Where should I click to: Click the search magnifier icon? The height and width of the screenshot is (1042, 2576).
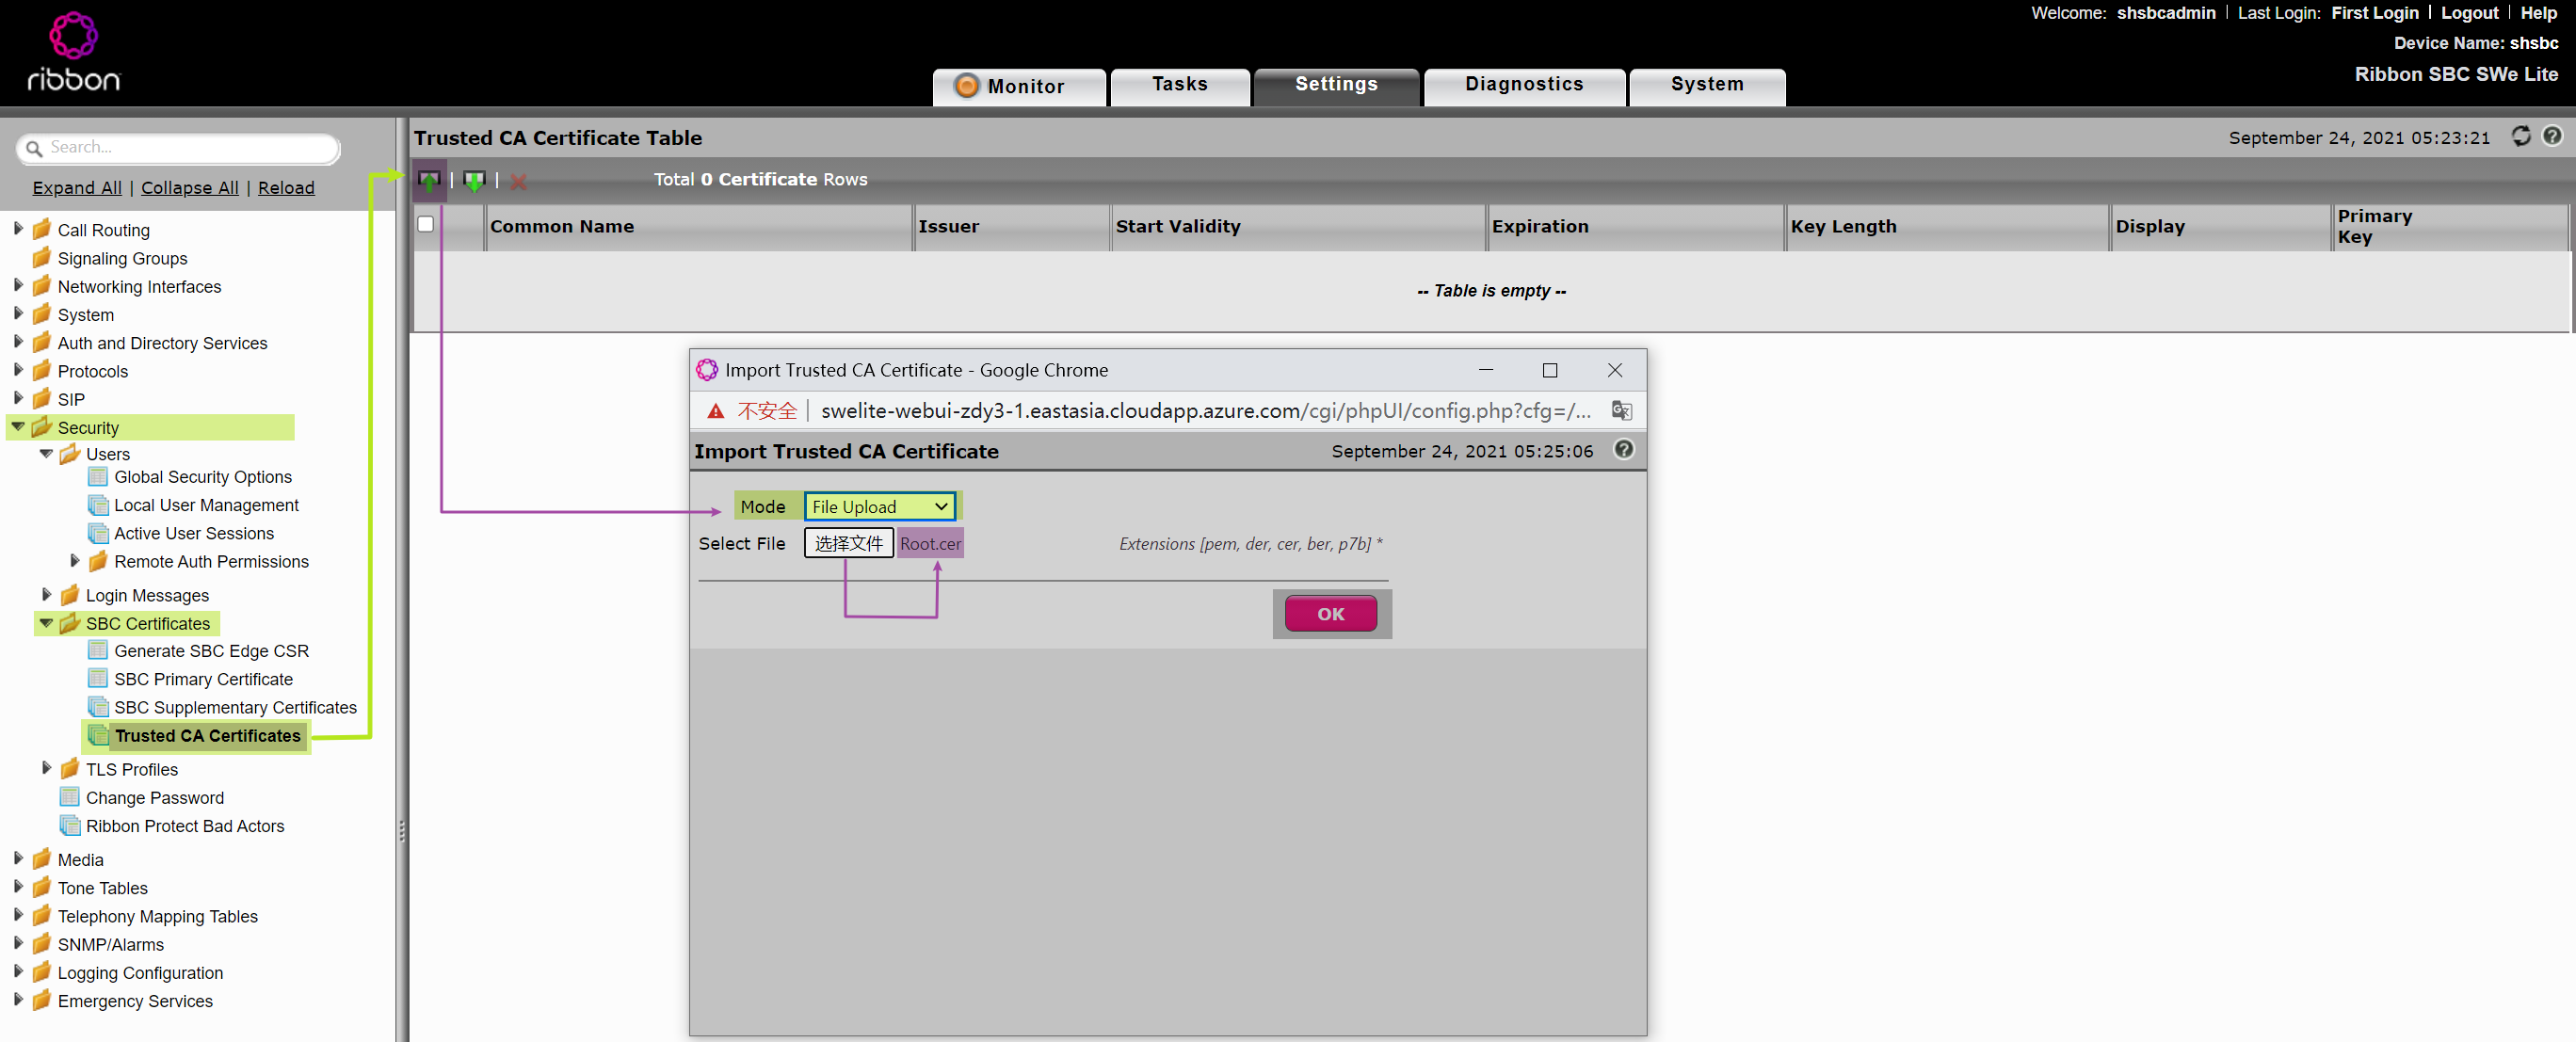point(34,148)
